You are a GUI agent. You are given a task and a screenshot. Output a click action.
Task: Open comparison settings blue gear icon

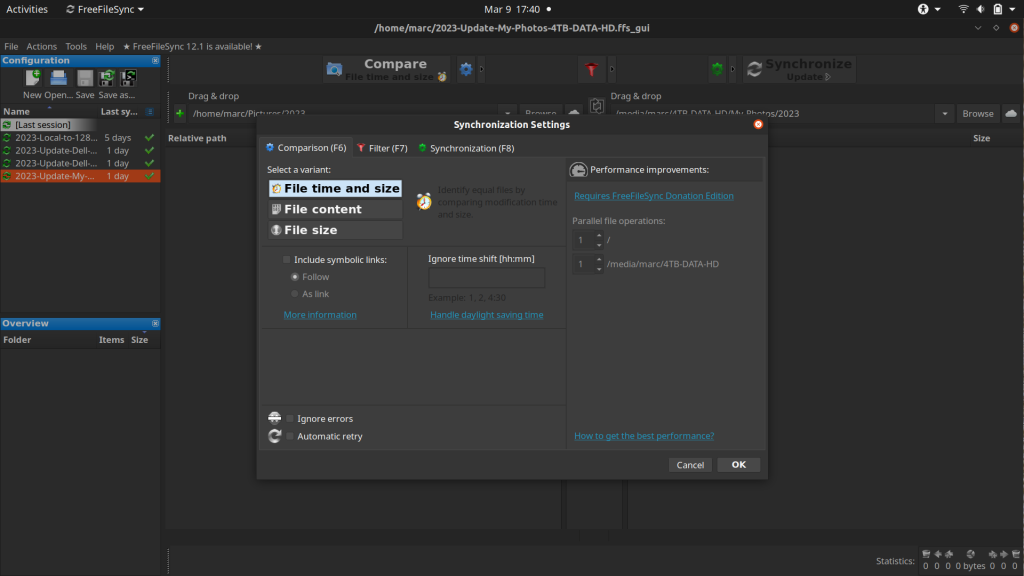pos(466,69)
